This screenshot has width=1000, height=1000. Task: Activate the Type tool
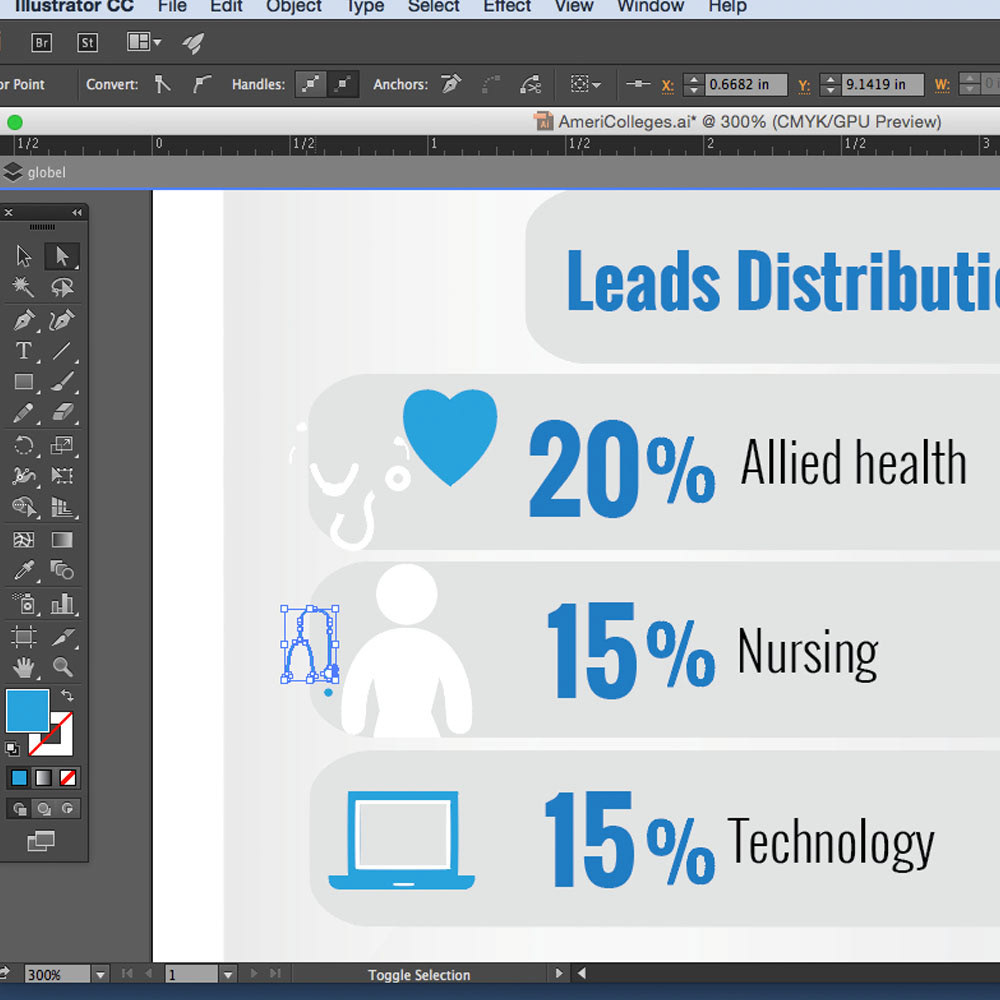click(x=24, y=350)
